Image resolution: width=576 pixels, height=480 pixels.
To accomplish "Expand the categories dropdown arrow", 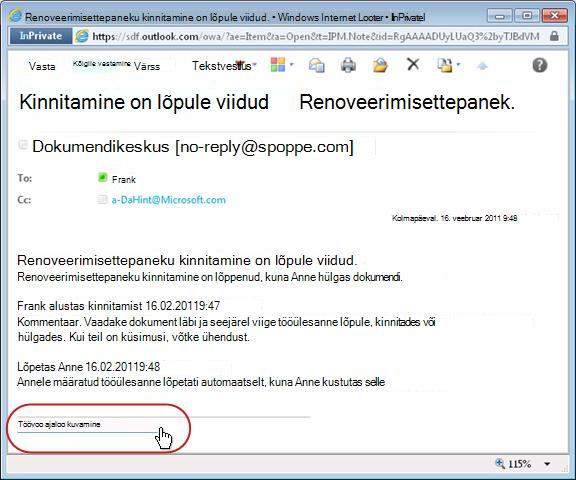I will point(292,65).
